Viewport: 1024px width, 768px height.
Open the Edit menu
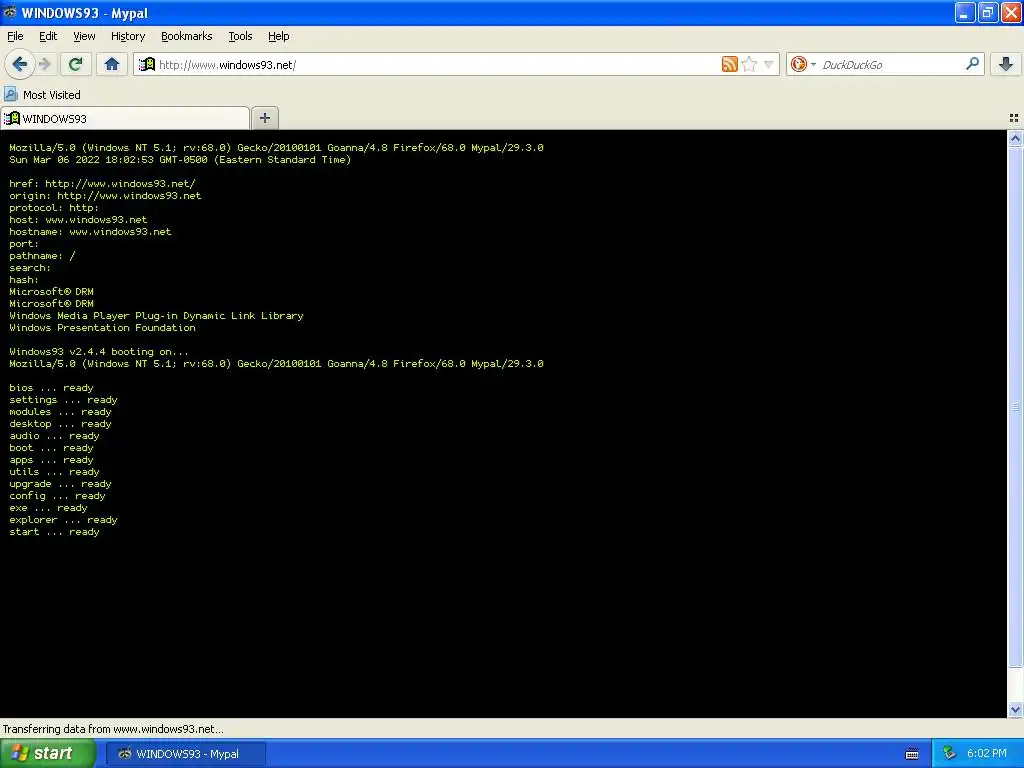(x=48, y=36)
